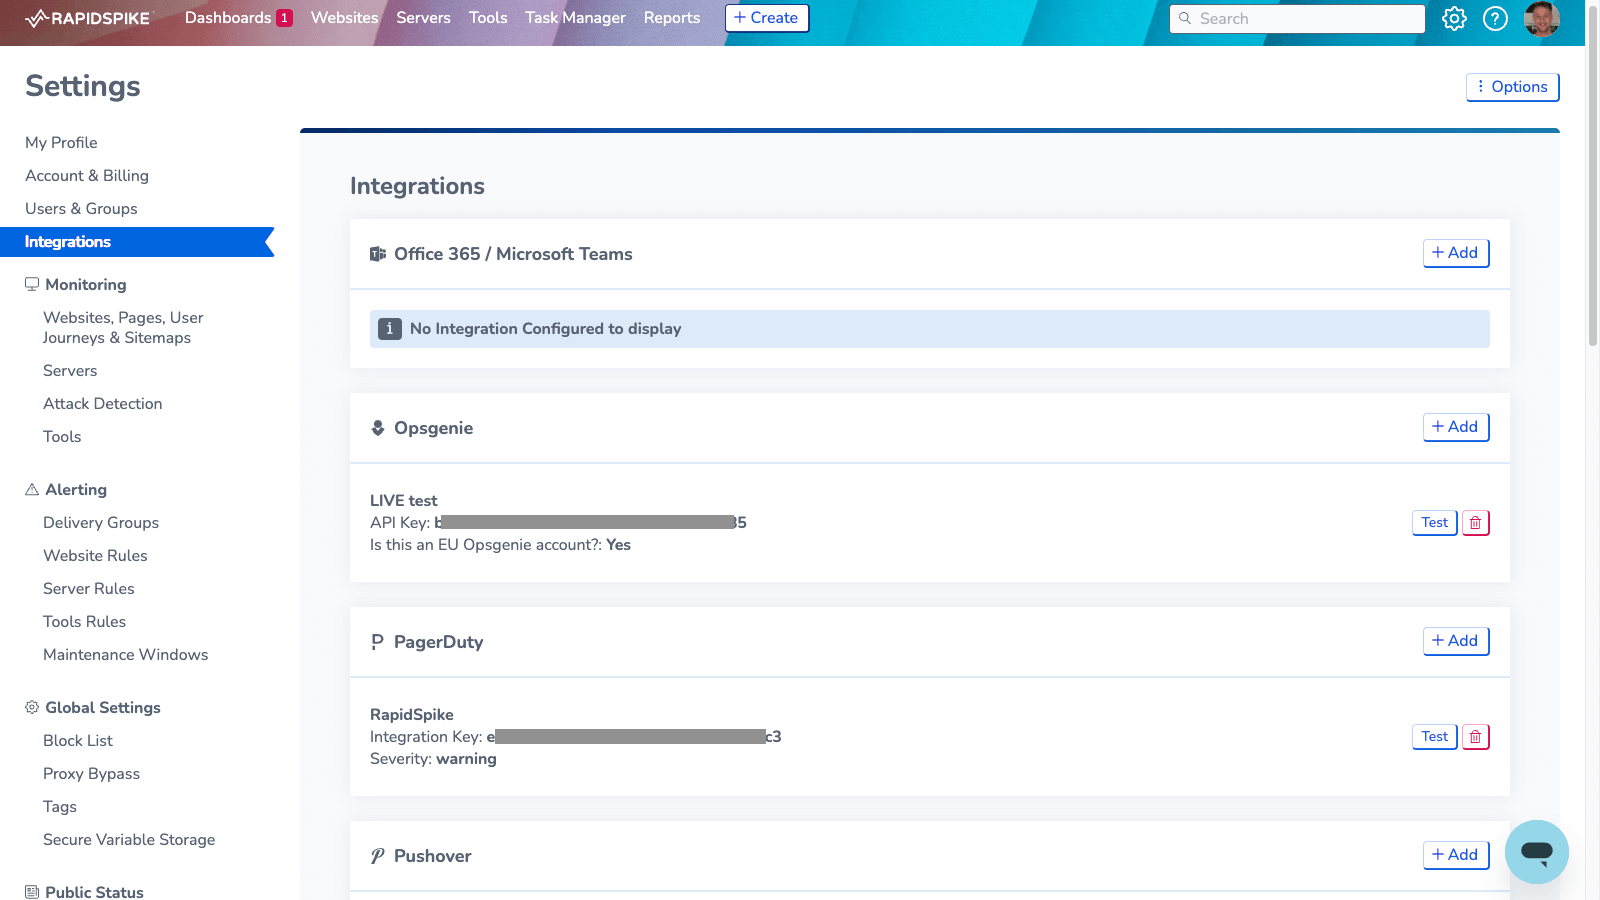Click the Create button

(x=766, y=18)
